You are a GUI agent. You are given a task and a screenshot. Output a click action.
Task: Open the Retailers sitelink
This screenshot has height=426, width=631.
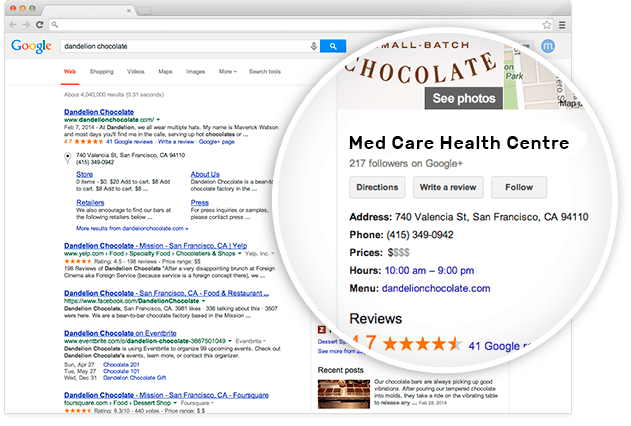point(90,202)
